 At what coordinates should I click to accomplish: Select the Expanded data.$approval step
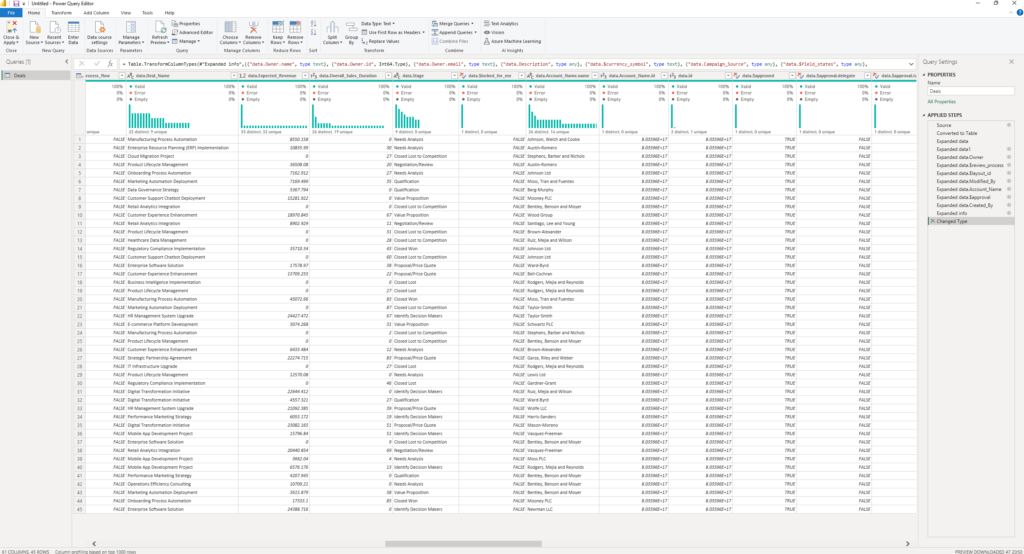point(963,197)
